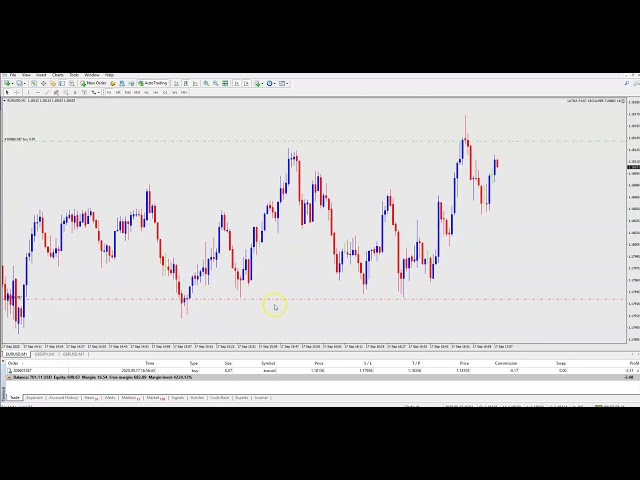This screenshot has height=480, width=640.
Task: Select the cursor arrow tool
Action: [x=7, y=92]
